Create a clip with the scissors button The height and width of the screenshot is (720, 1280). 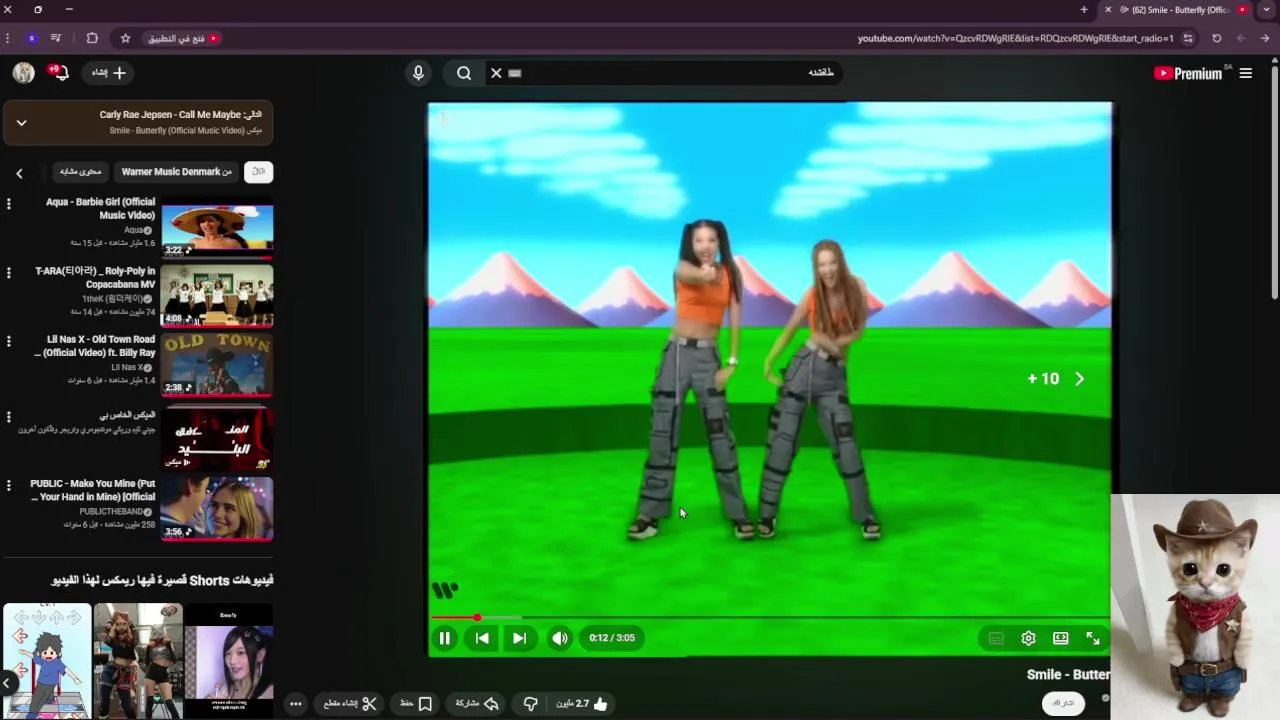(x=350, y=704)
